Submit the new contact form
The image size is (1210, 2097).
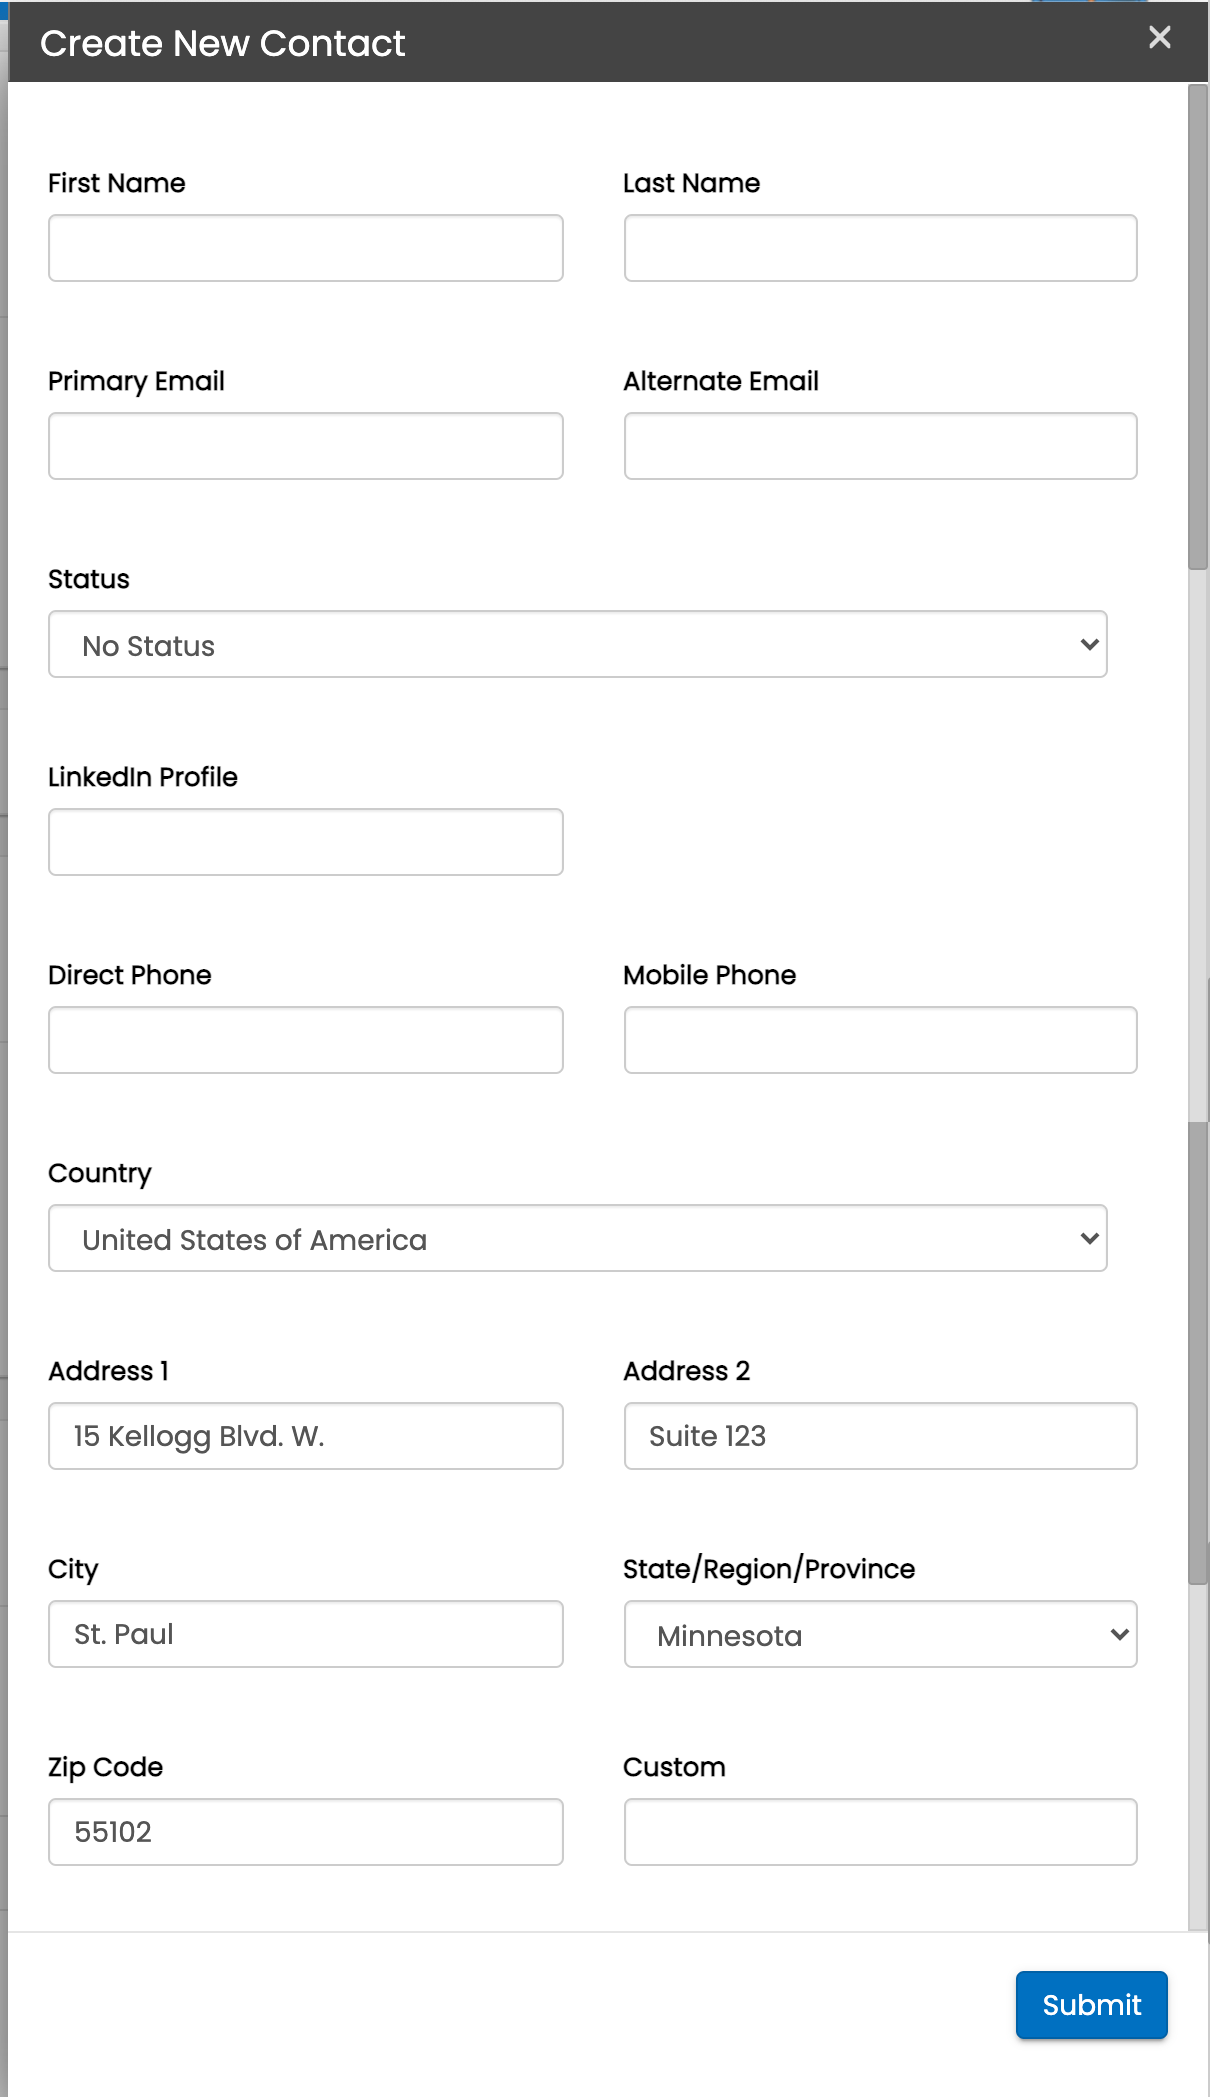coord(1092,2005)
